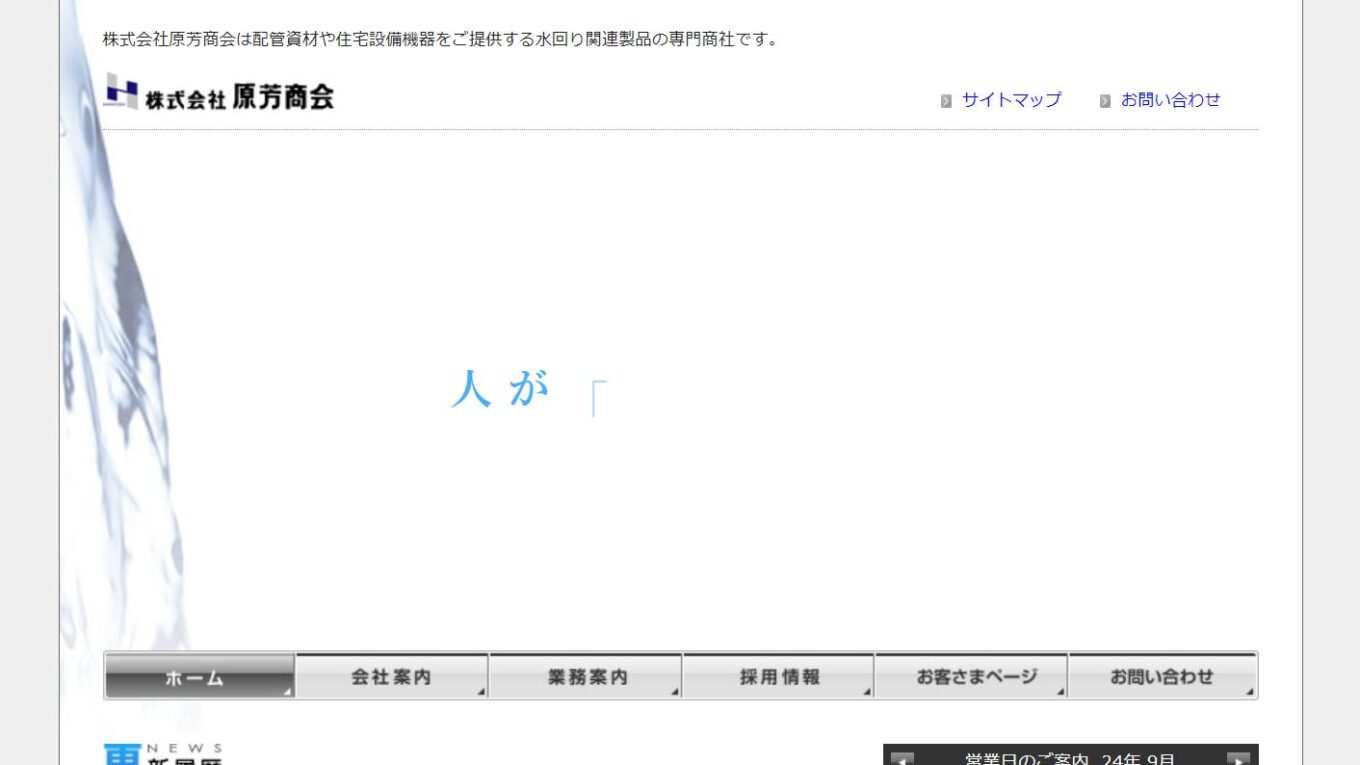The width and height of the screenshot is (1360, 765).
Task: Open the サイトマップ link
Action: pyautogui.click(x=1011, y=100)
